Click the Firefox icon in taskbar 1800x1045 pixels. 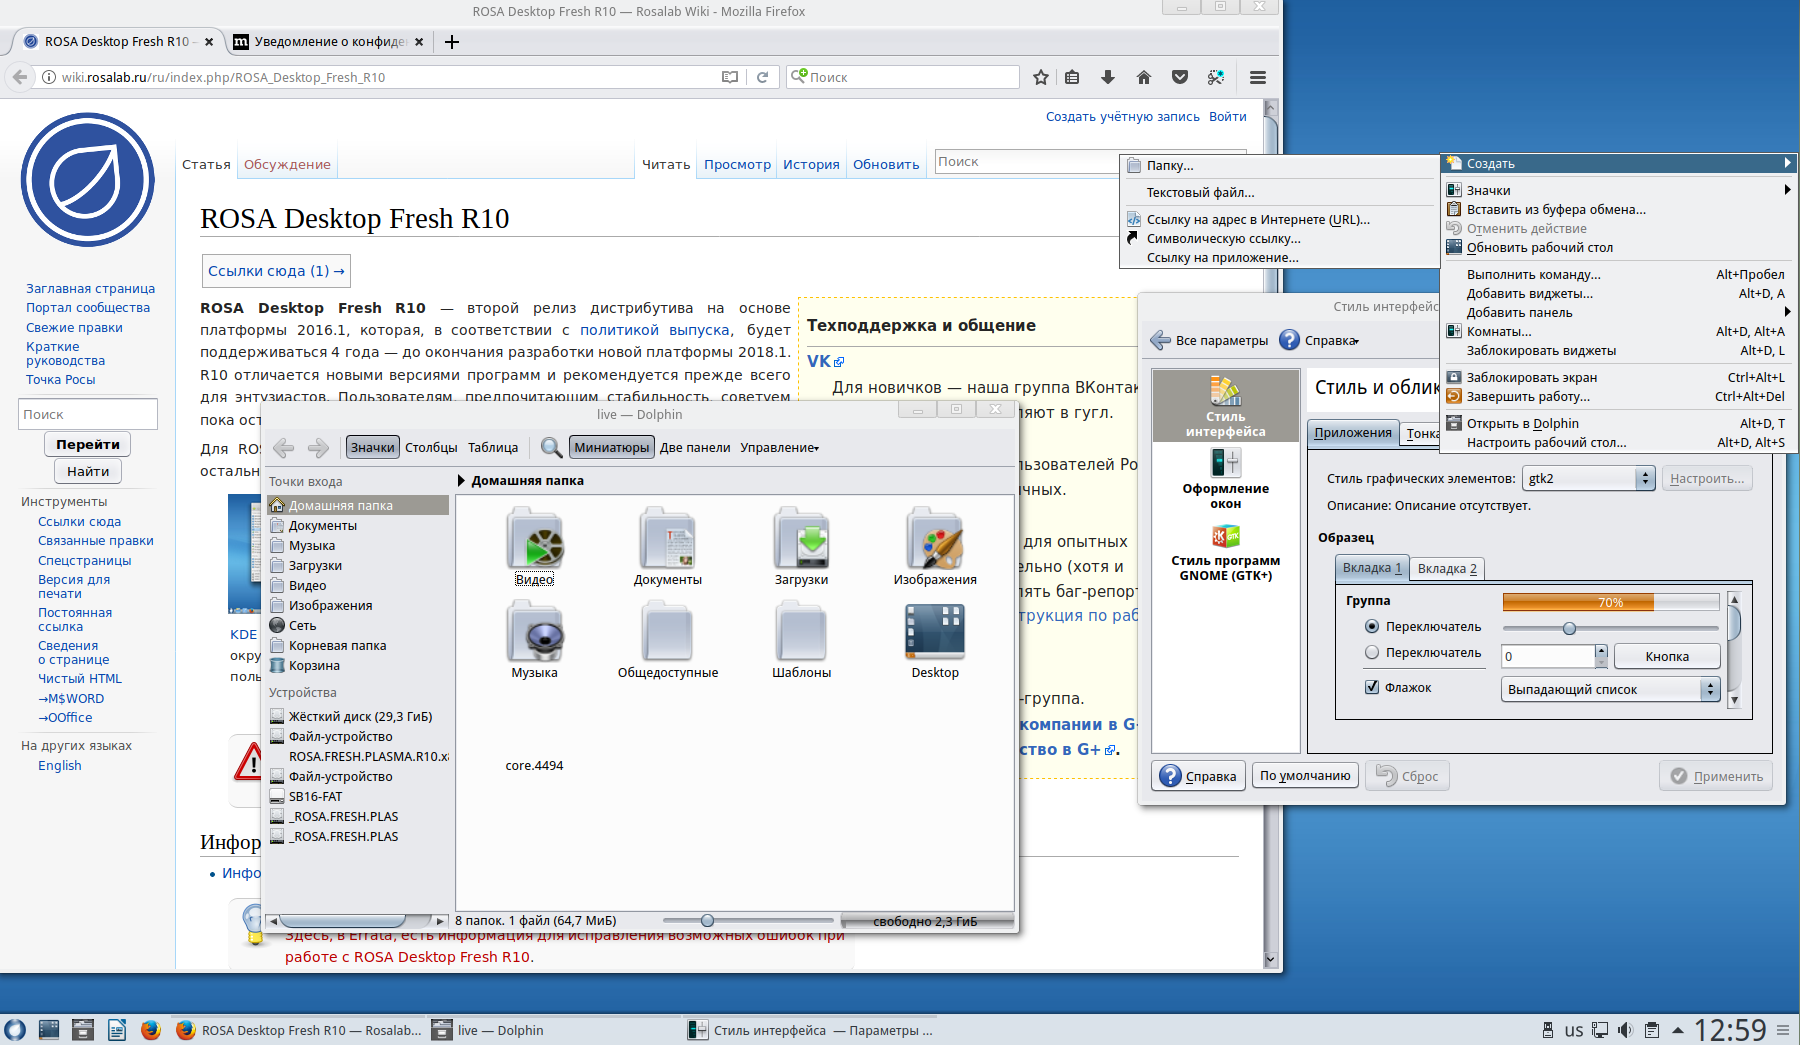(x=151, y=1030)
